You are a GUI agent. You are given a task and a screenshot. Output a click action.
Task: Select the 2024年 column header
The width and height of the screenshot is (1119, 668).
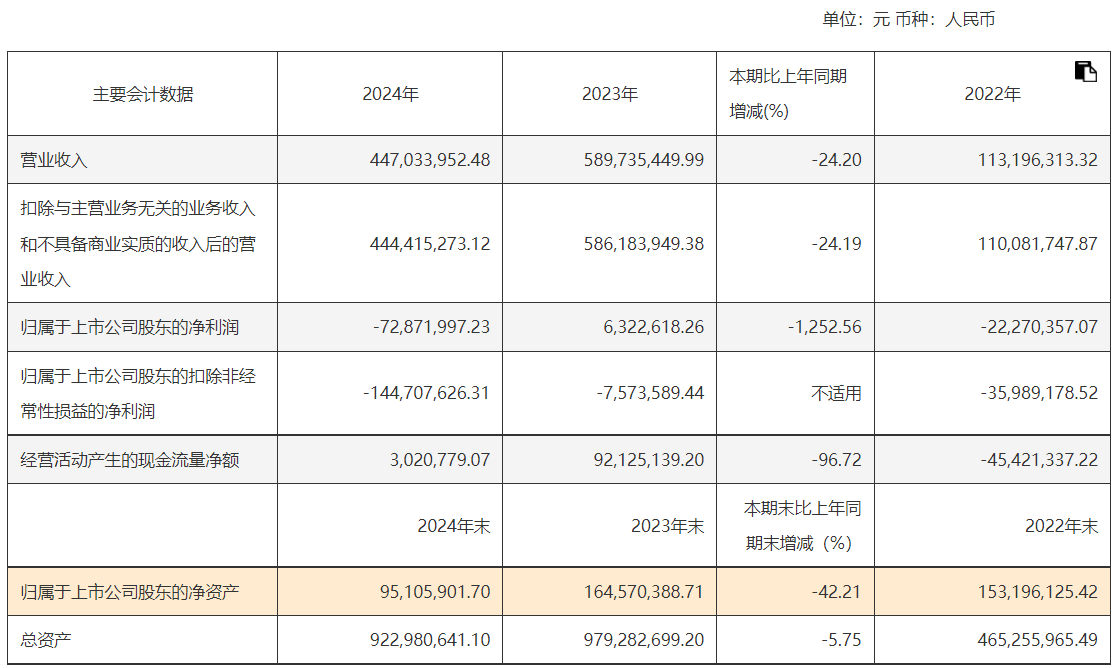click(390, 95)
